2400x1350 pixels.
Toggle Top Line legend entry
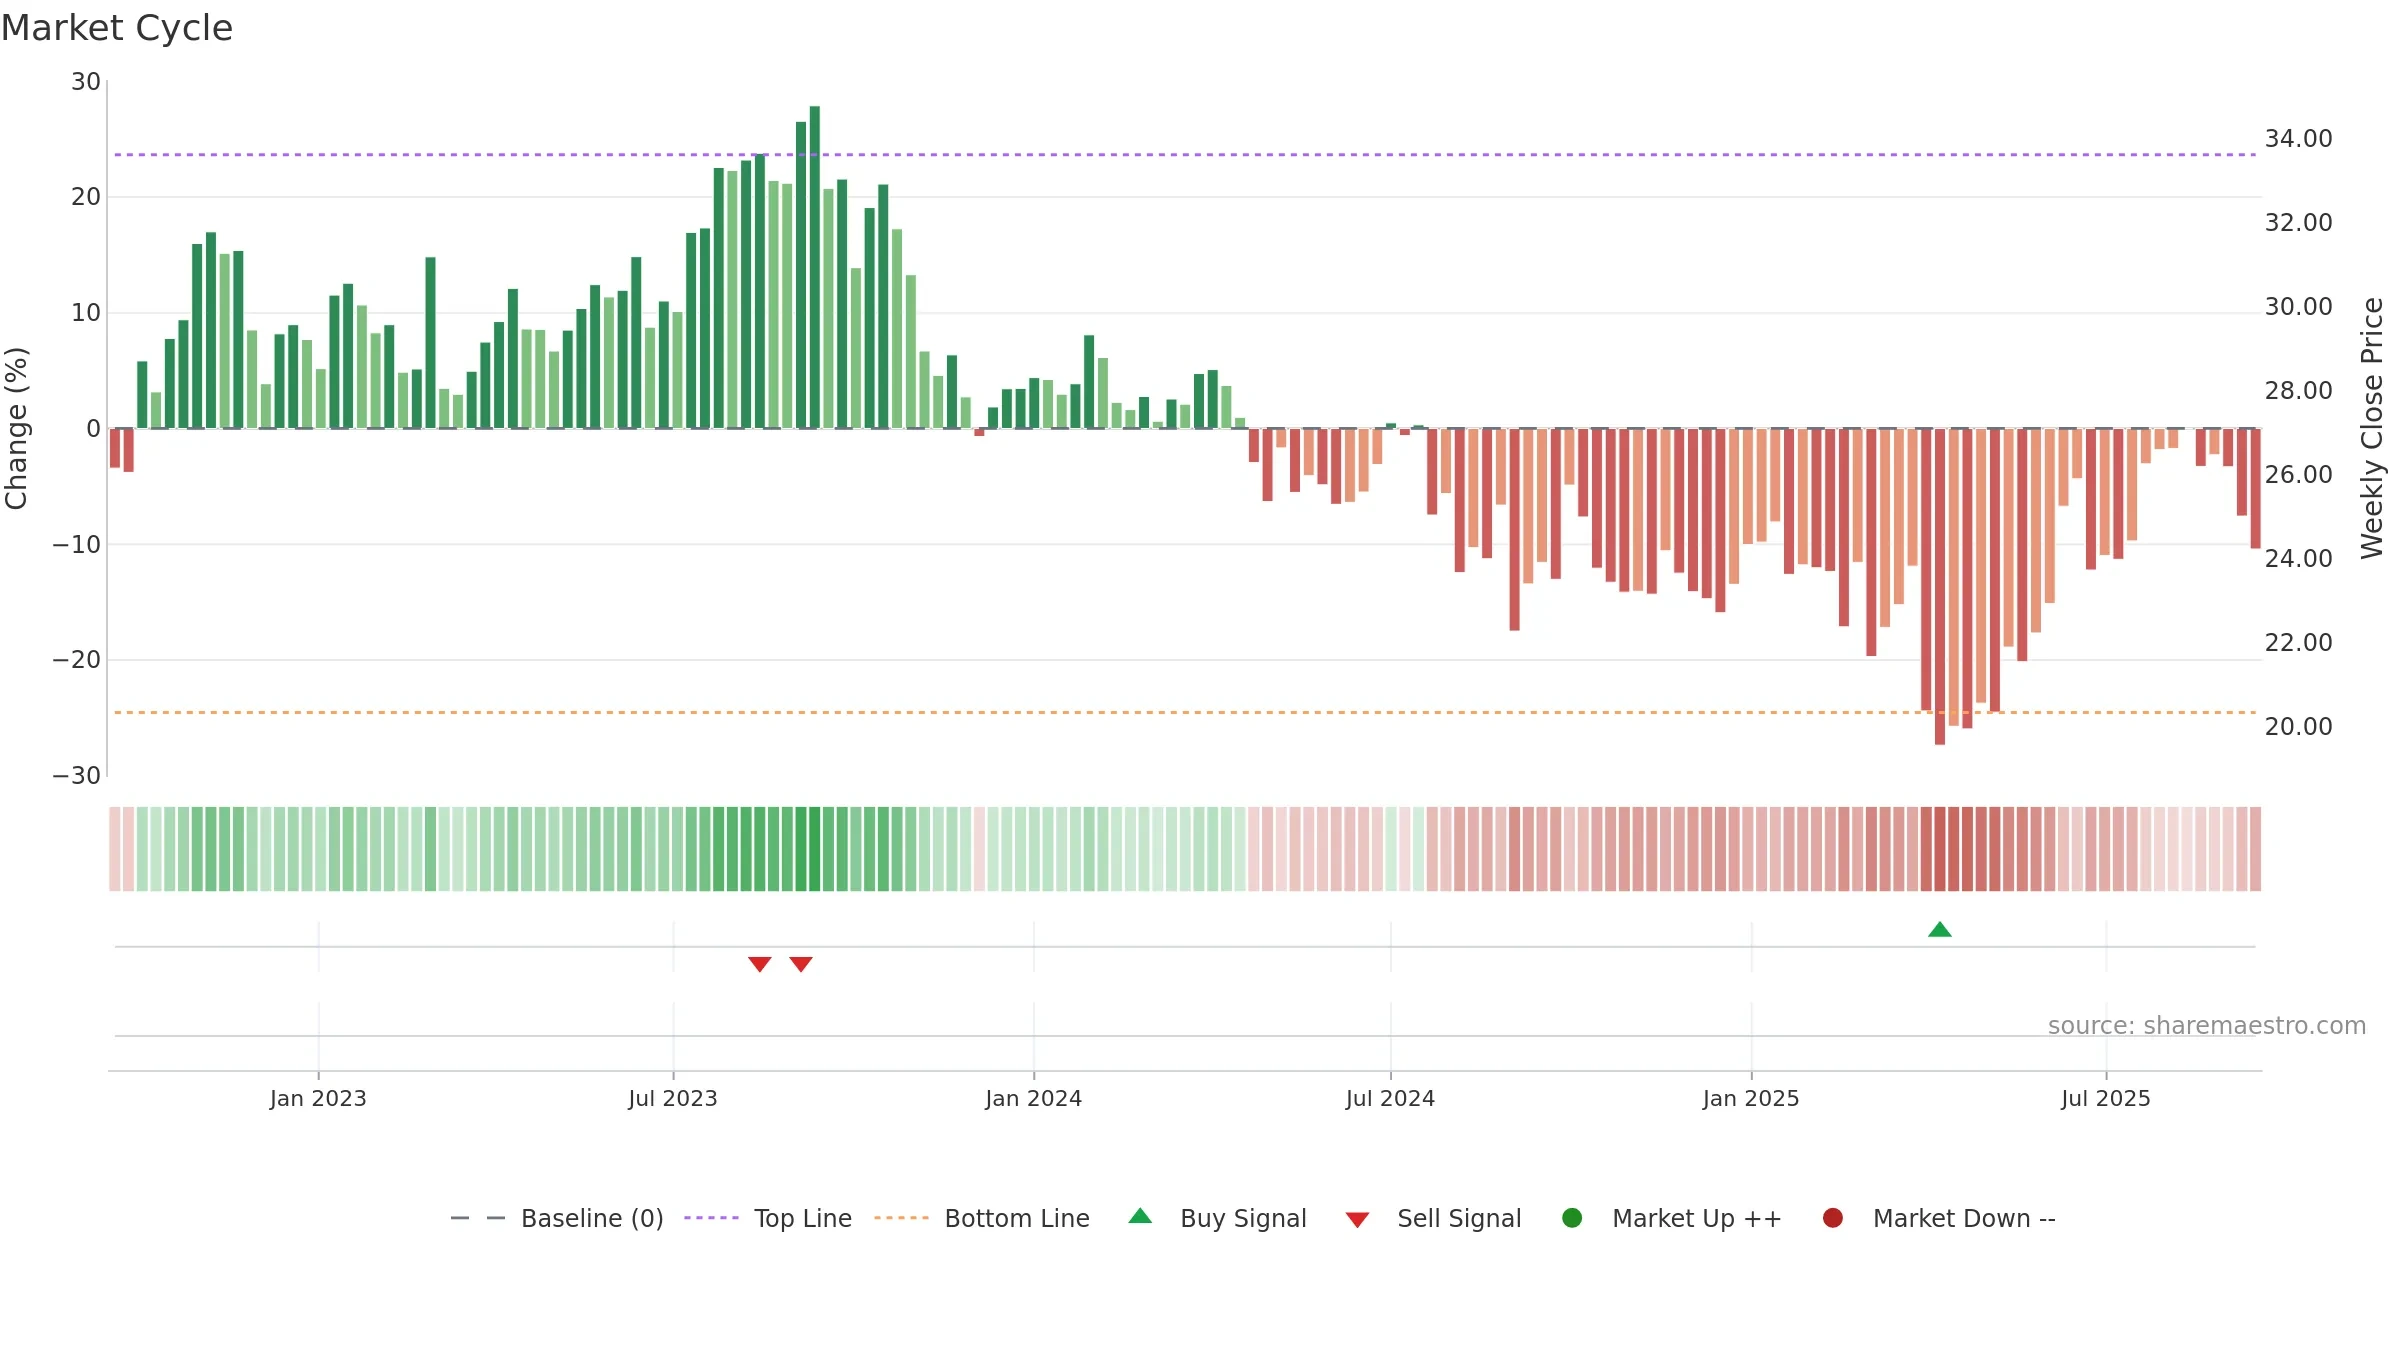point(768,1218)
